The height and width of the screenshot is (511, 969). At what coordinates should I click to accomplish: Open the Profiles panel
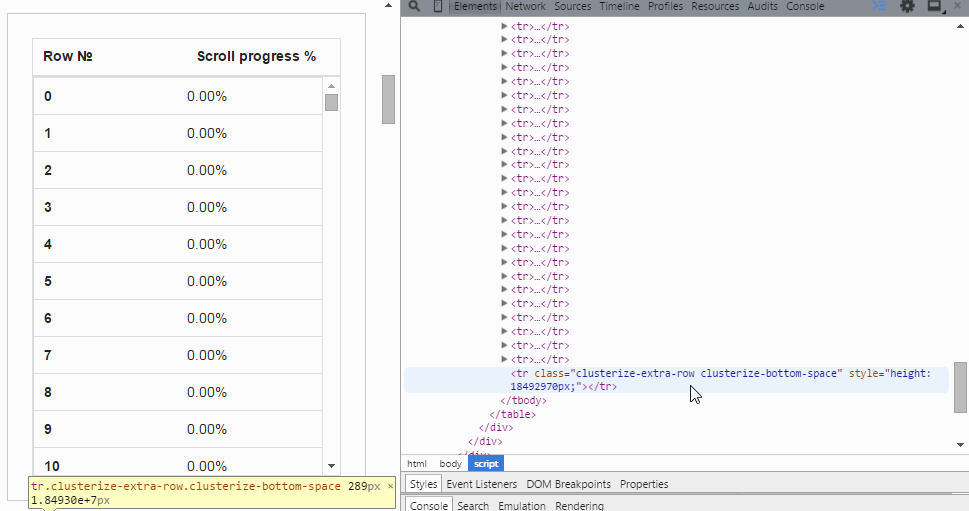coord(665,6)
